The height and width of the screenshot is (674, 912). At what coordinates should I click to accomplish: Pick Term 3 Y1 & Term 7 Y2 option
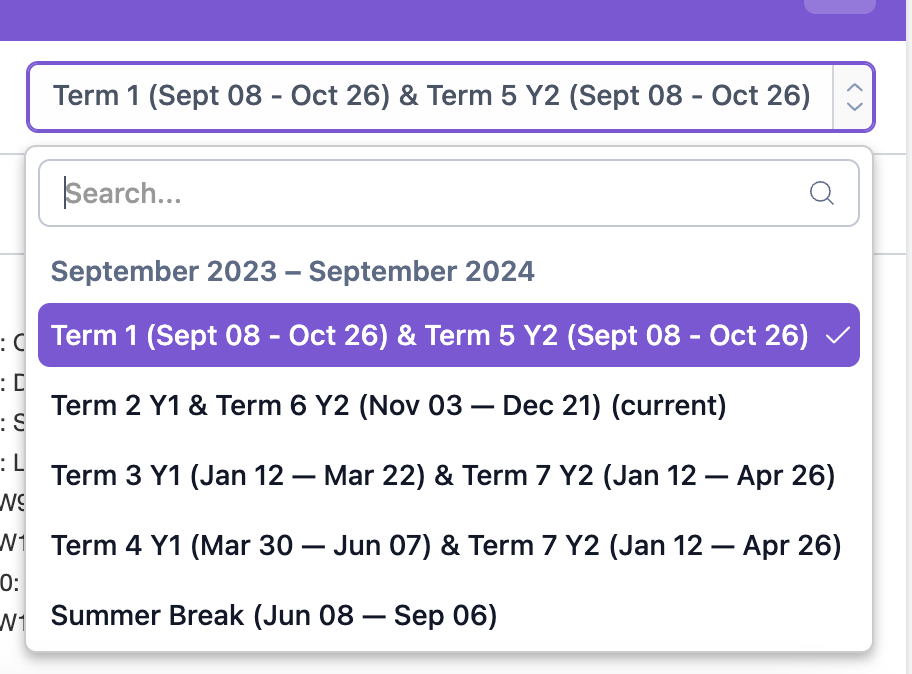[x=440, y=475]
